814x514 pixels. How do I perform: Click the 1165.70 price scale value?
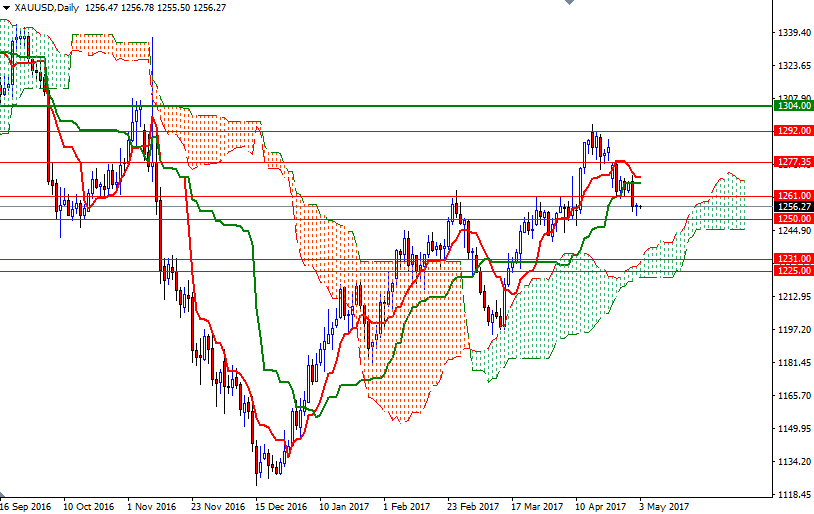(794, 396)
